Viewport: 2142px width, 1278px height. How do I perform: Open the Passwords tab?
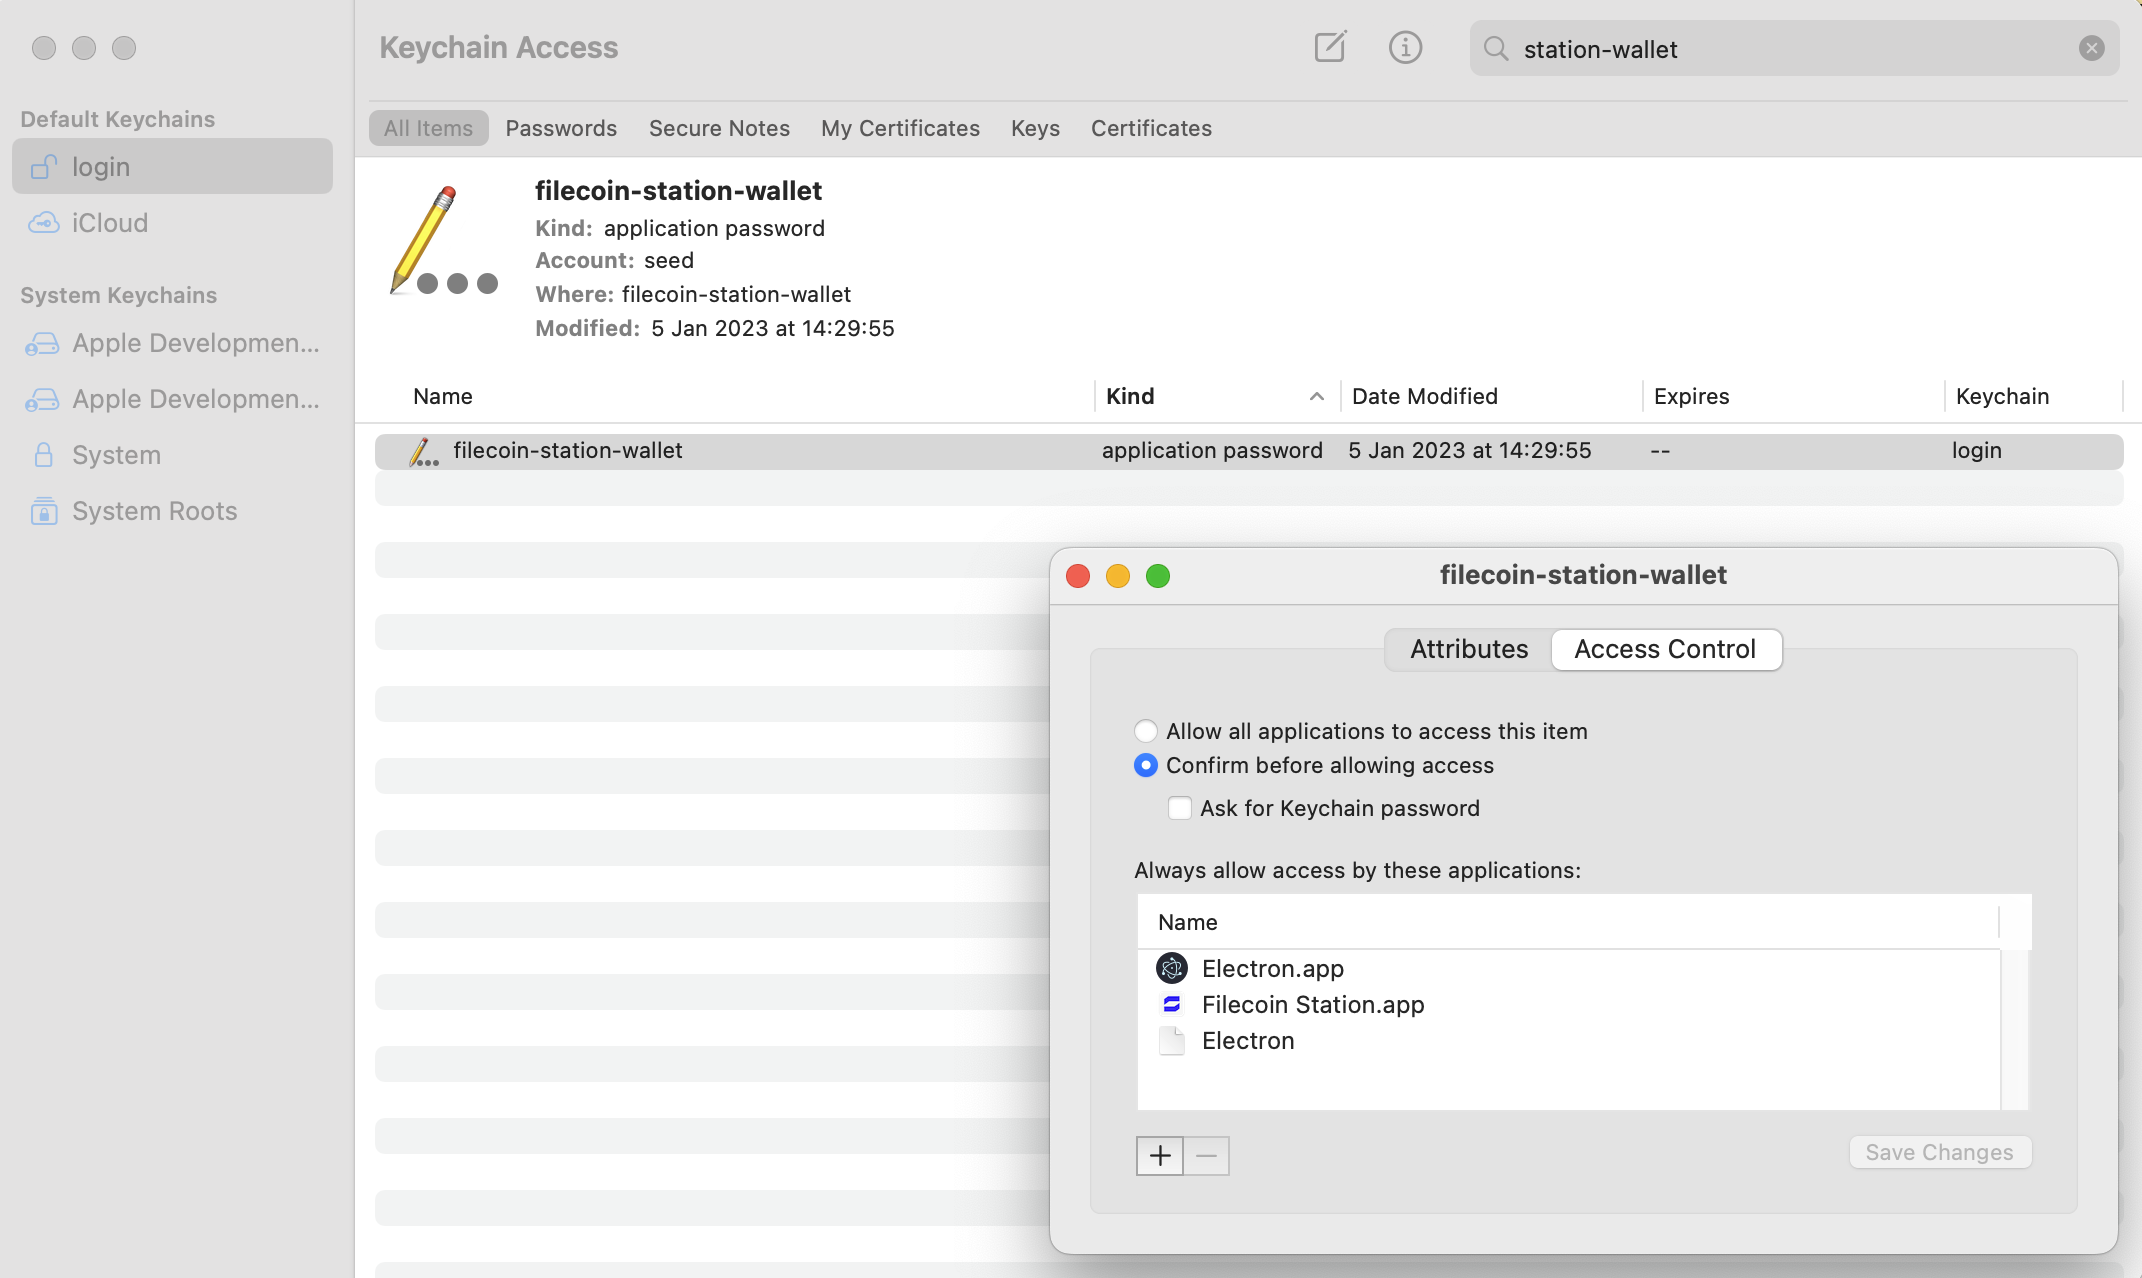pyautogui.click(x=561, y=128)
